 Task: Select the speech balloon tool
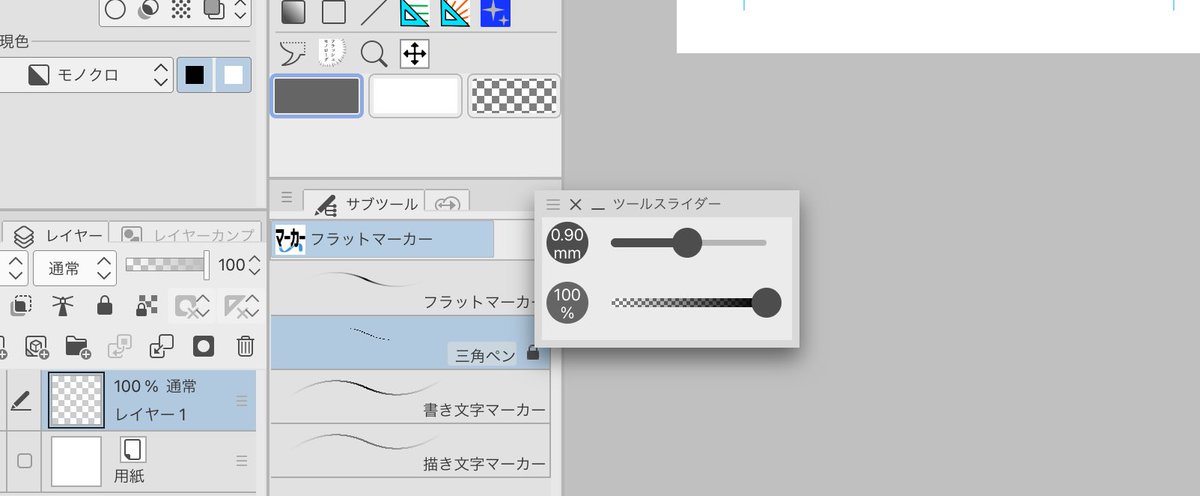(293, 53)
